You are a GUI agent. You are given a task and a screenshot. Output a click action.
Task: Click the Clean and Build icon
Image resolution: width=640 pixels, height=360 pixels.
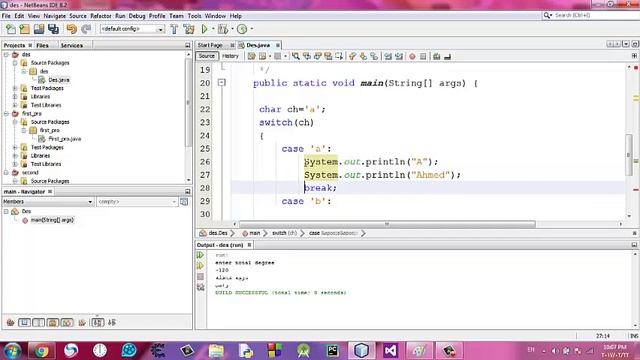[189, 29]
